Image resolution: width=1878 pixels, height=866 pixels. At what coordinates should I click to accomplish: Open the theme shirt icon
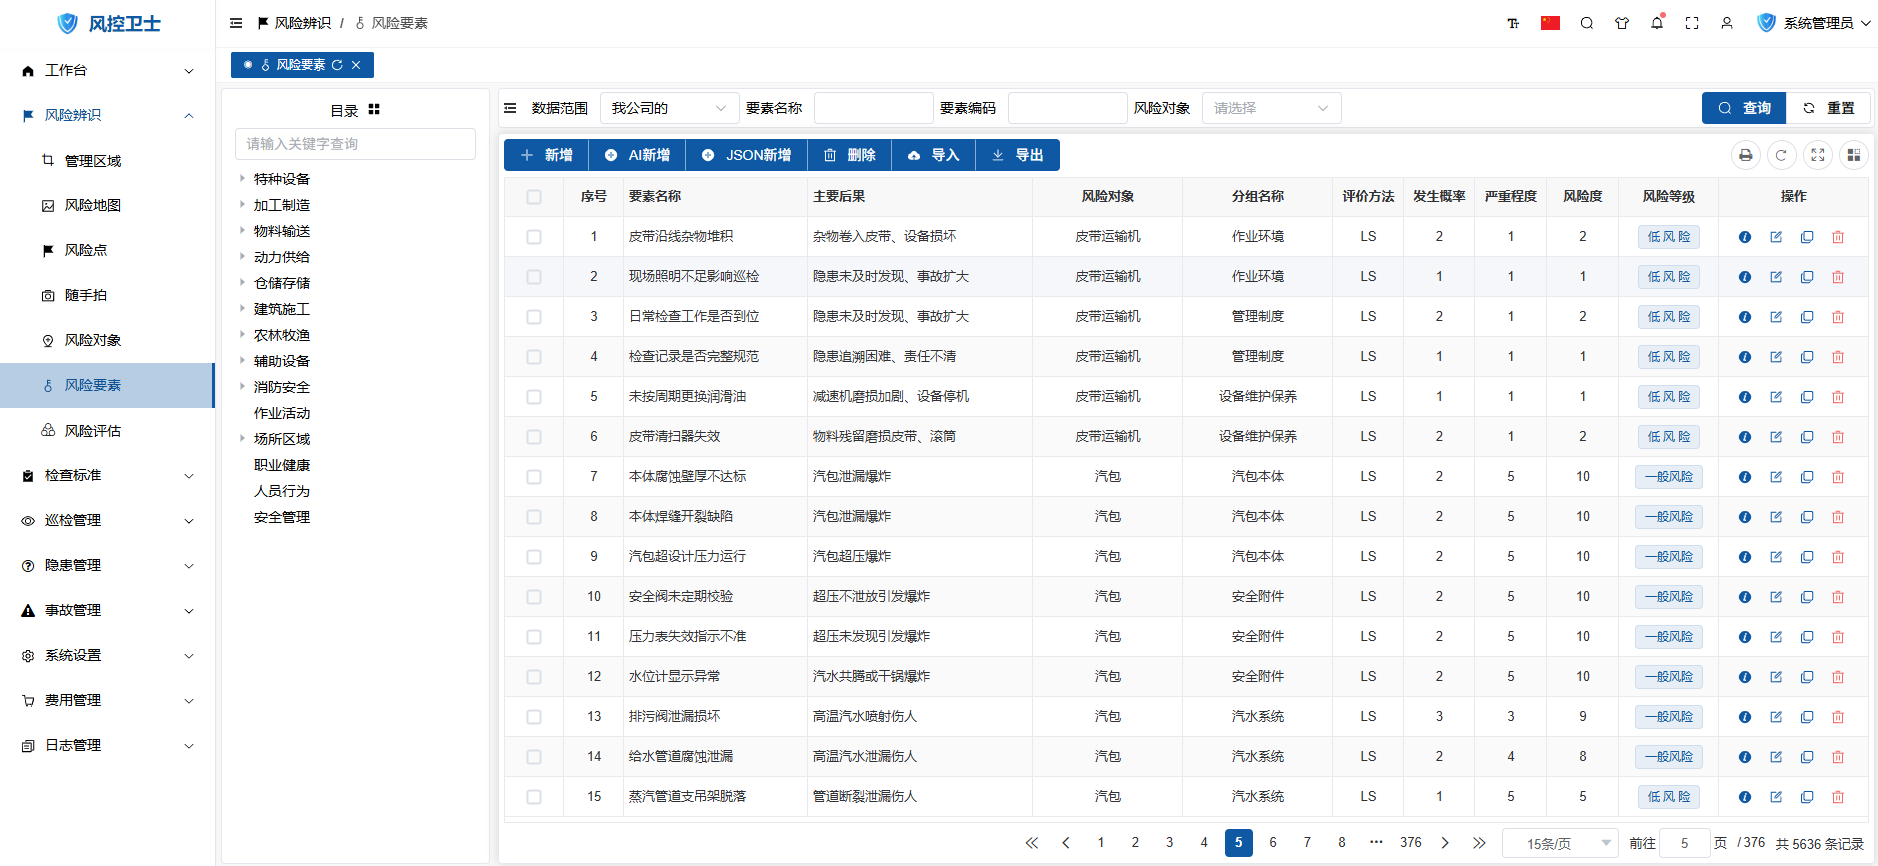pos(1622,23)
